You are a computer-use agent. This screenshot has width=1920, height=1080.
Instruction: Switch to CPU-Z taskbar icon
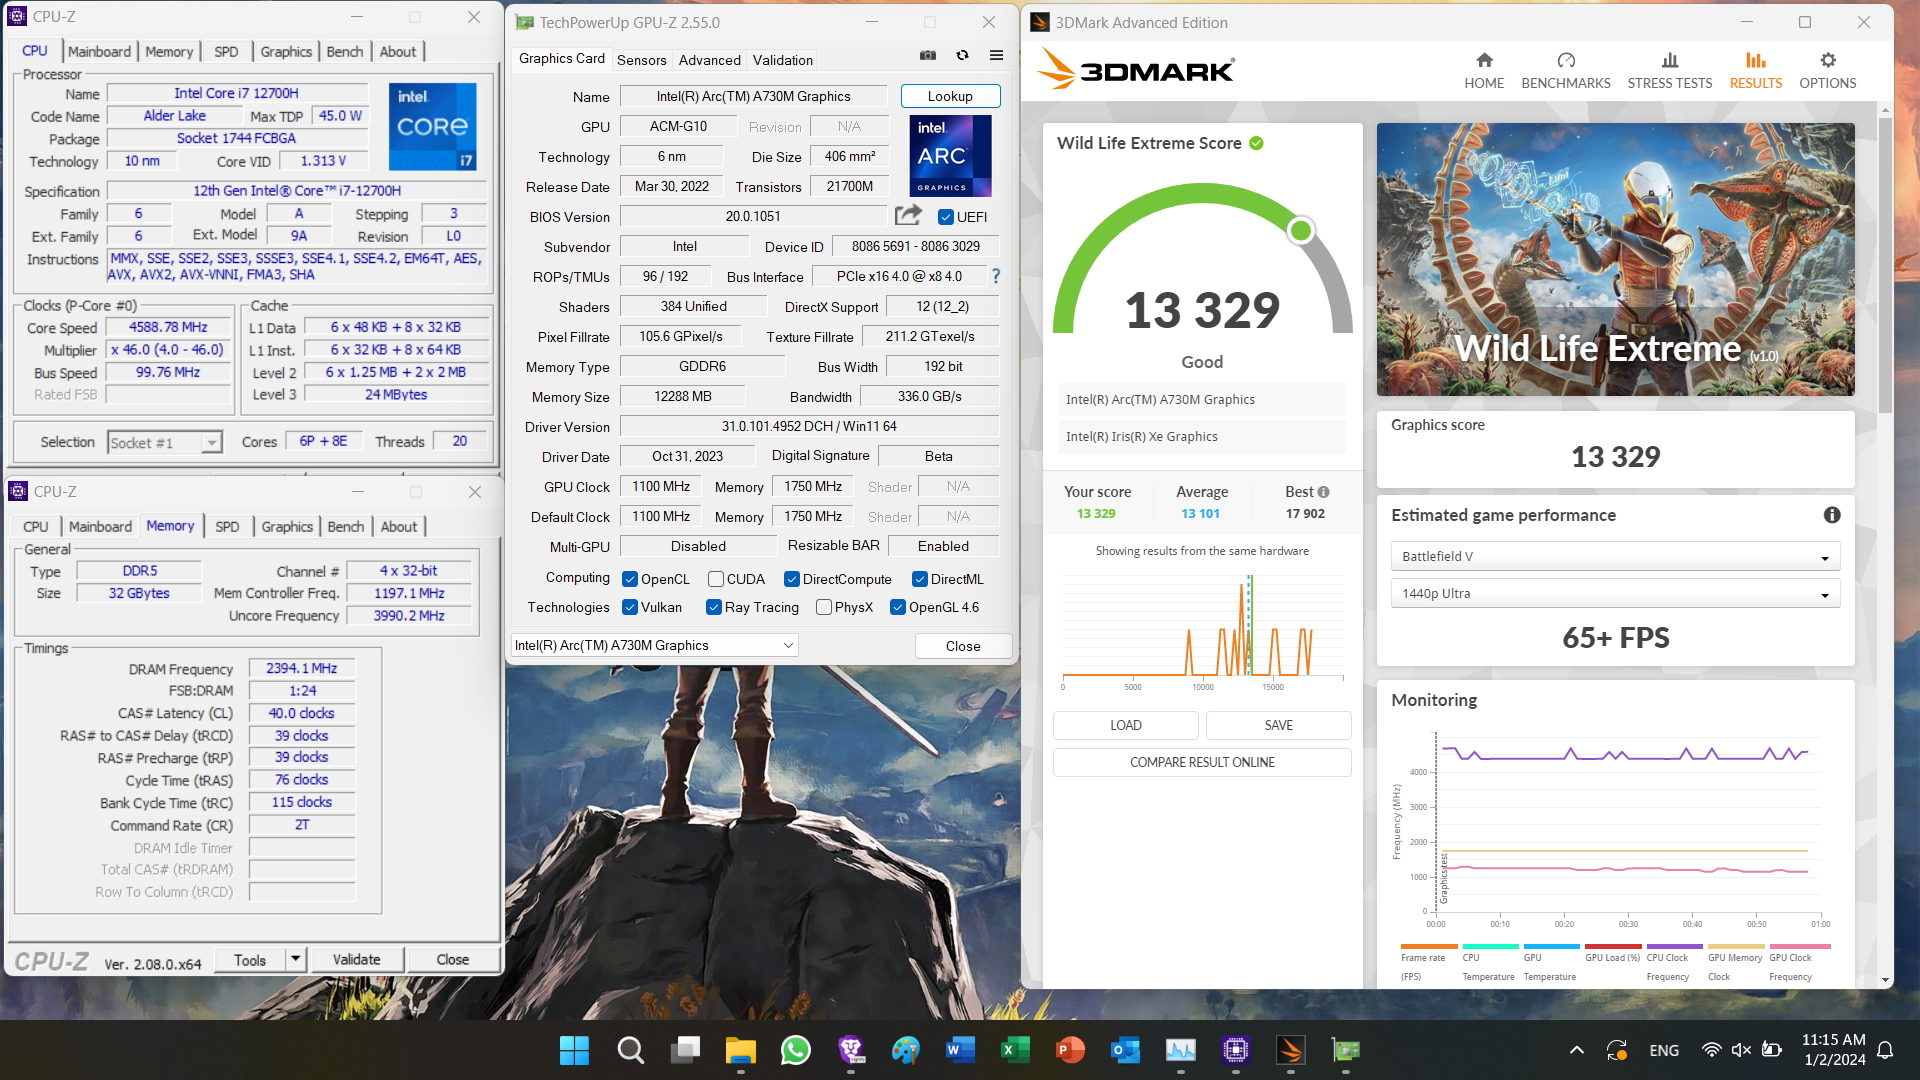pos(1236,1050)
